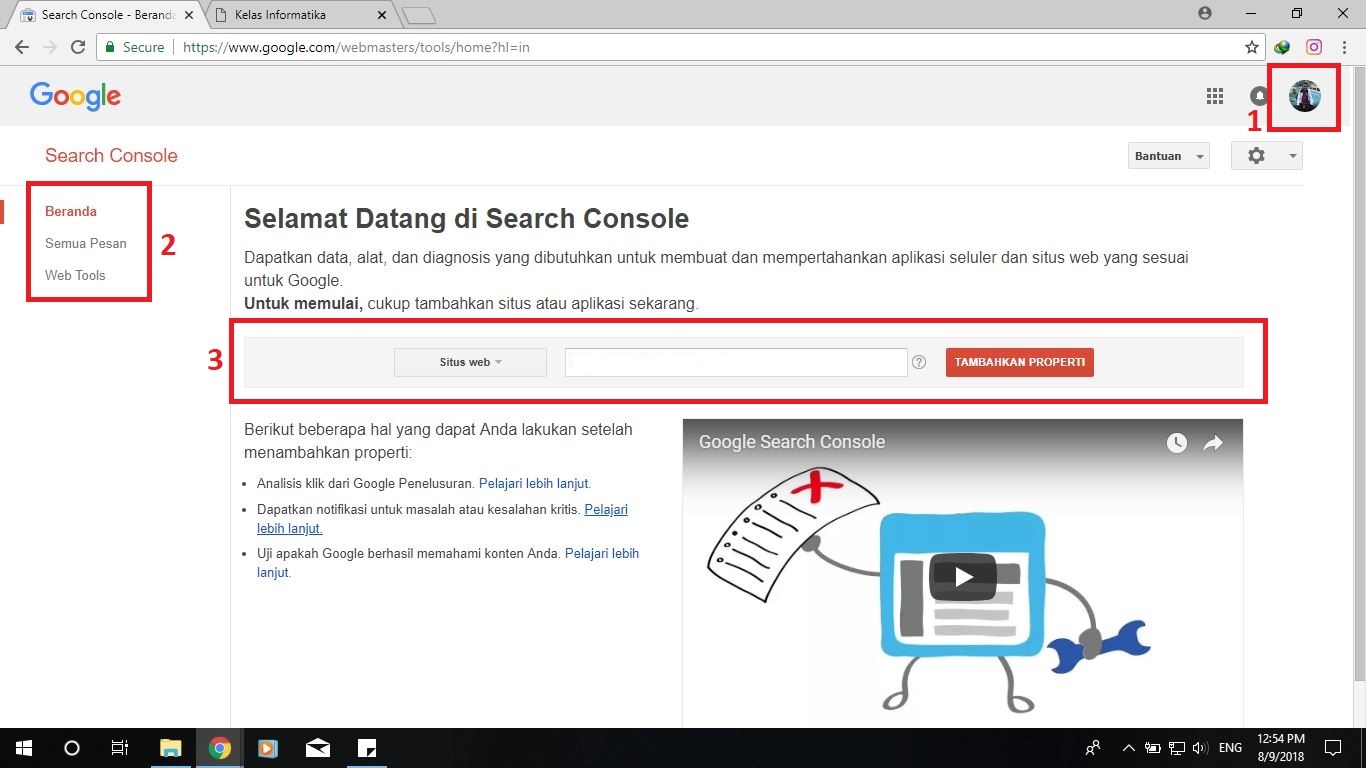Expand the Bantuan dropdown
Image resolution: width=1366 pixels, height=768 pixels.
click(x=1168, y=156)
